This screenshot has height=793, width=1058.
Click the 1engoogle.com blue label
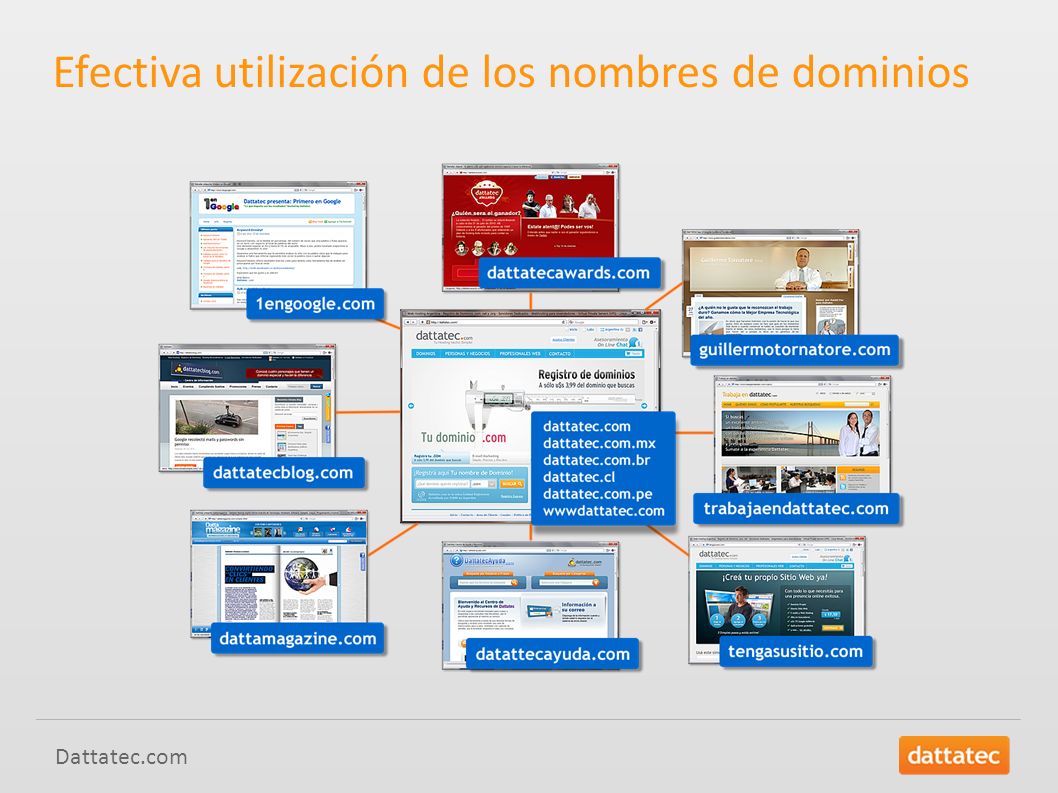315,304
